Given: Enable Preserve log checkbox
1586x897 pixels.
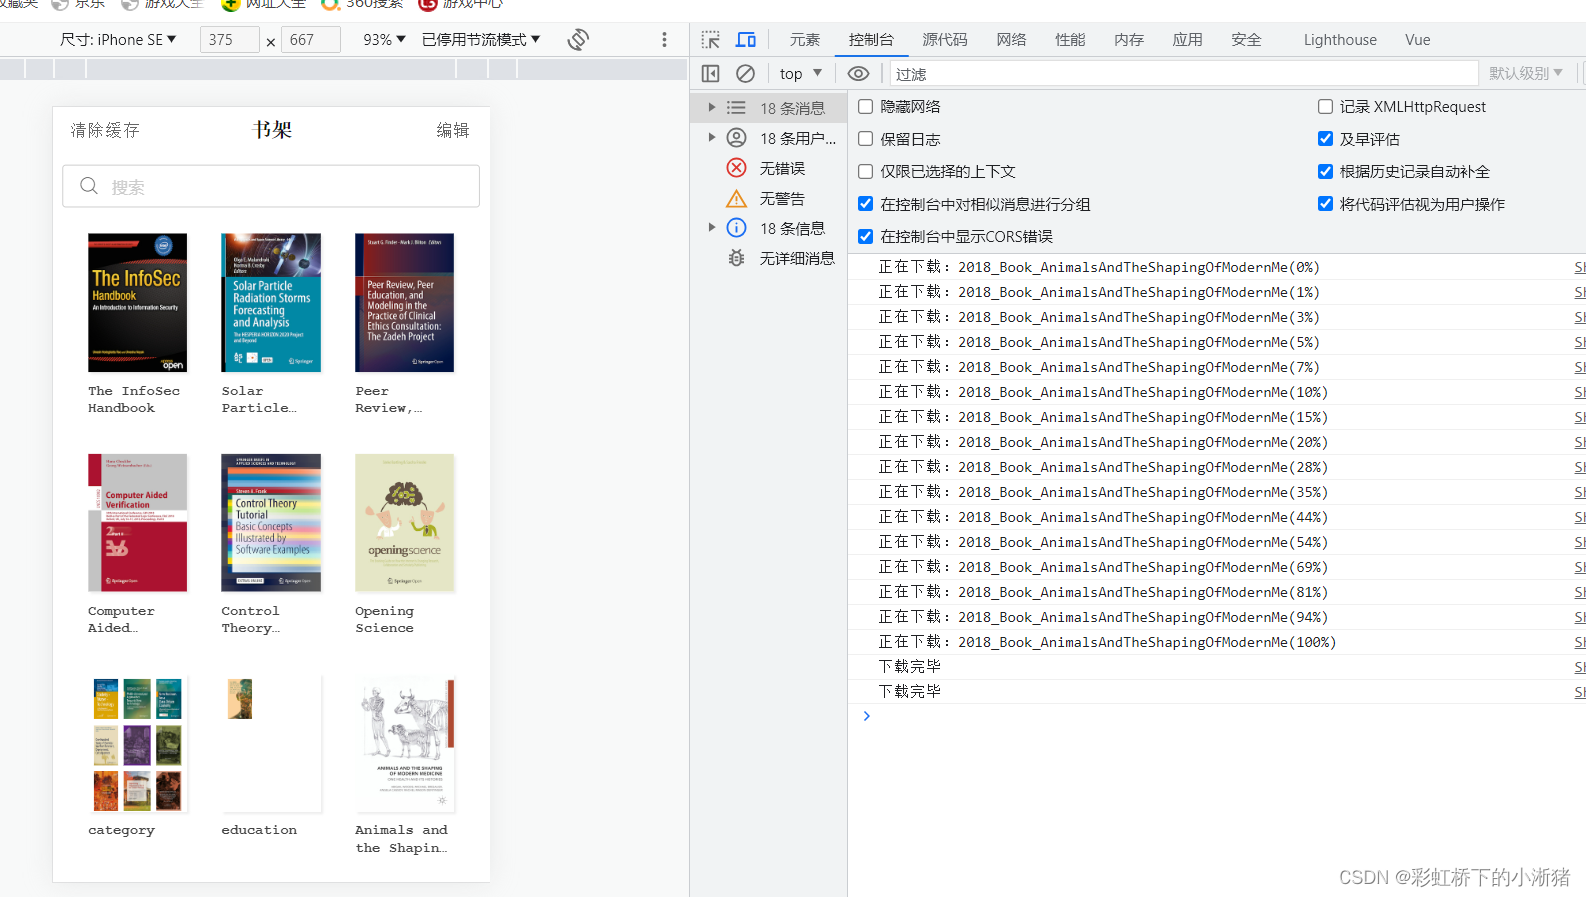Looking at the screenshot, I should click(866, 139).
